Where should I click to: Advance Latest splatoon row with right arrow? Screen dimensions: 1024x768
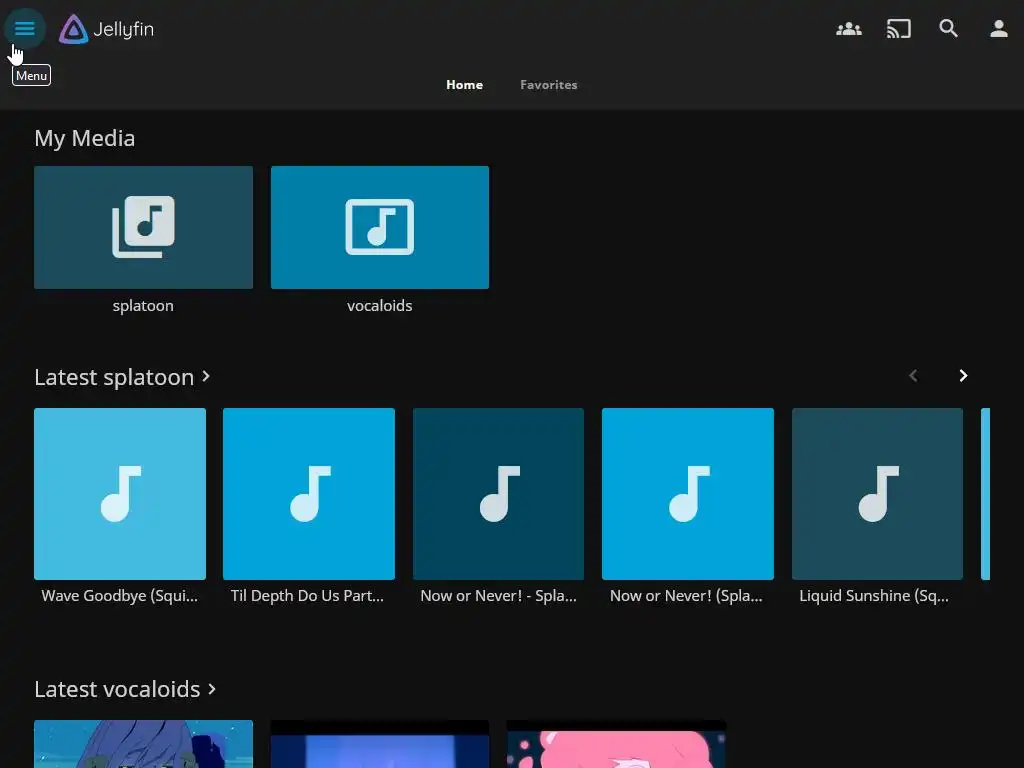click(963, 376)
